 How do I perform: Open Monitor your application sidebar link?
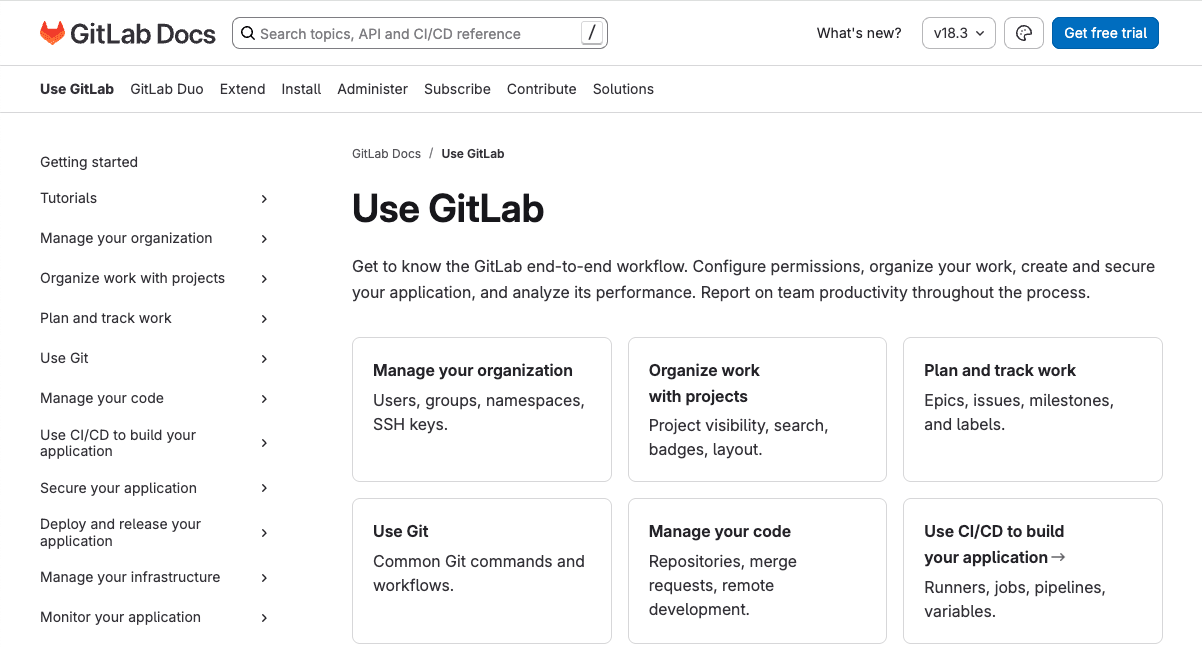tap(120, 617)
